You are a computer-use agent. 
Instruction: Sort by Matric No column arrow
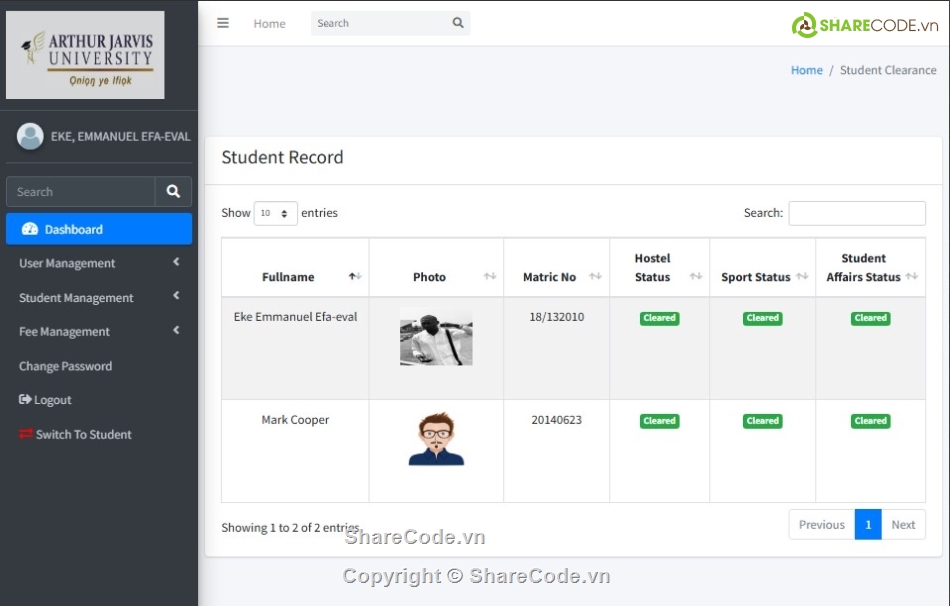pyautogui.click(x=596, y=276)
